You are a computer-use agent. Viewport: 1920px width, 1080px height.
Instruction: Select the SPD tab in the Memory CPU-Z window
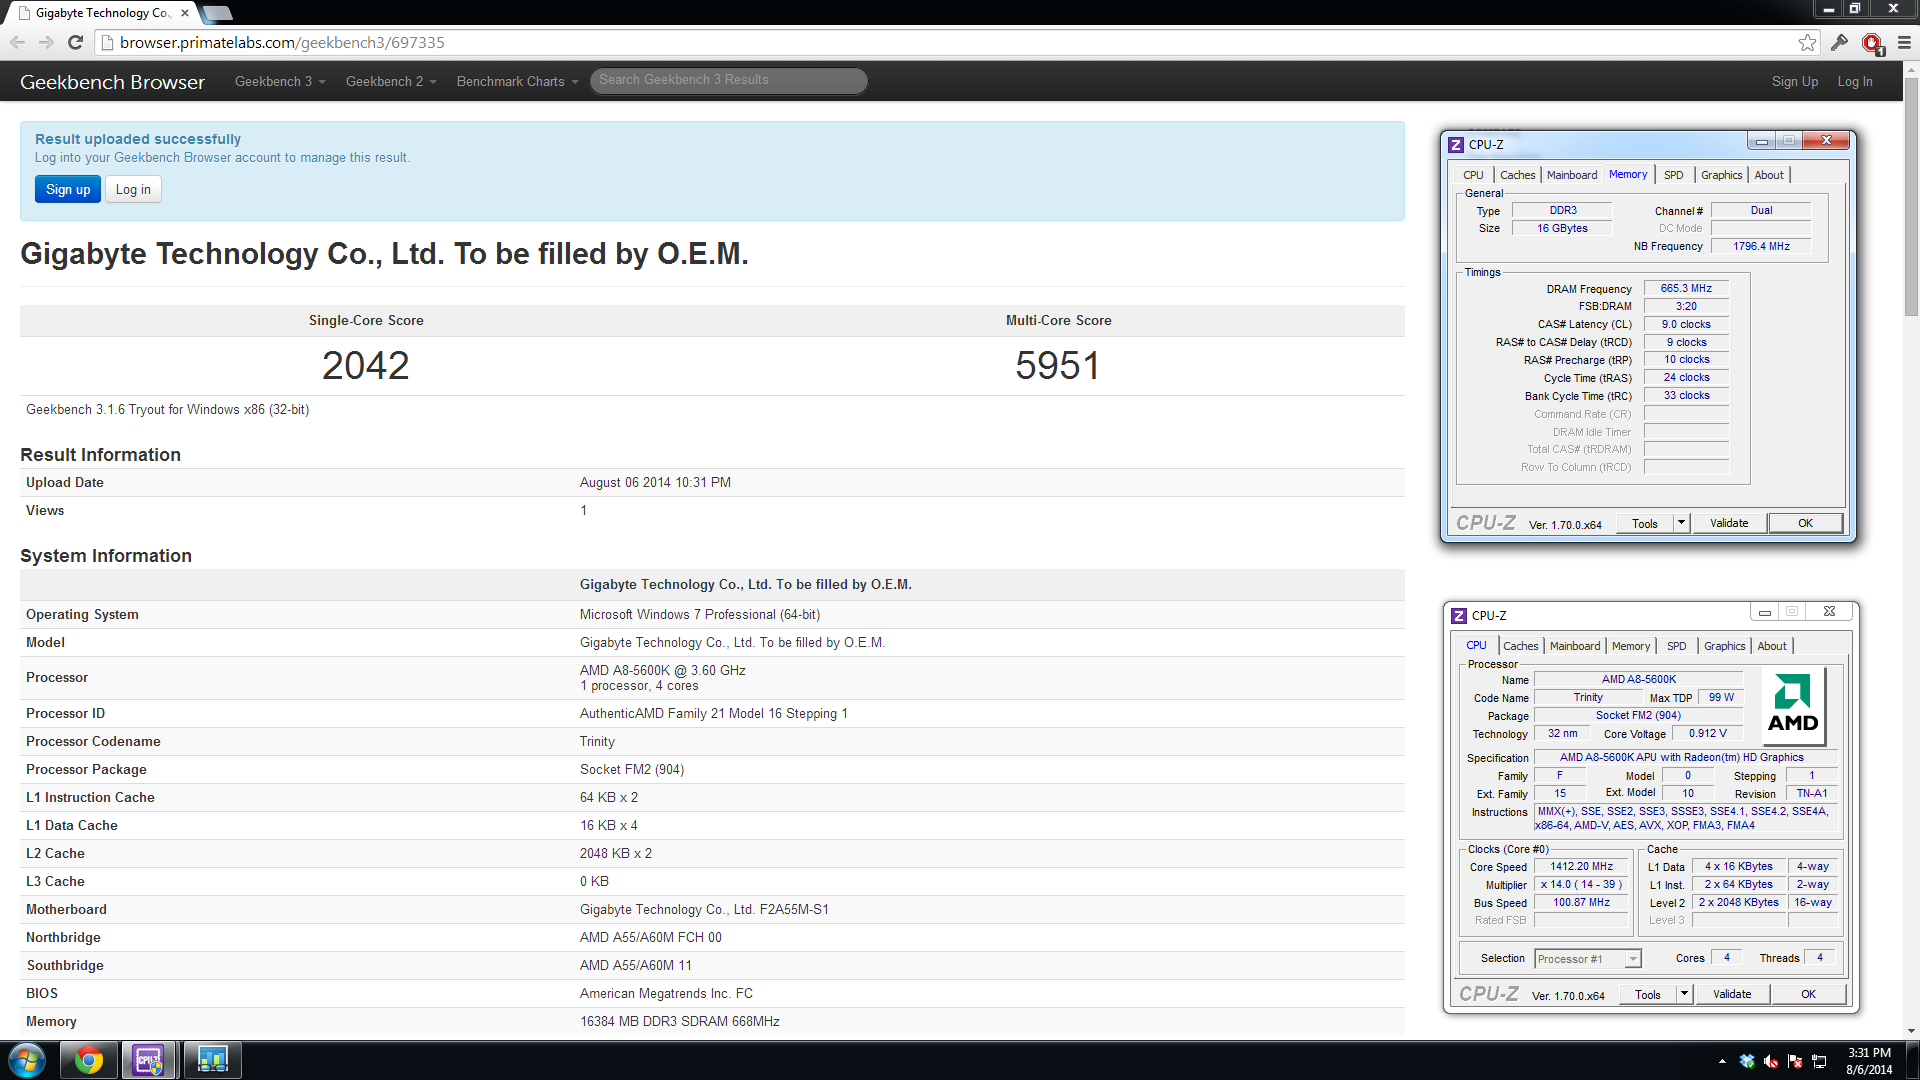1673,175
